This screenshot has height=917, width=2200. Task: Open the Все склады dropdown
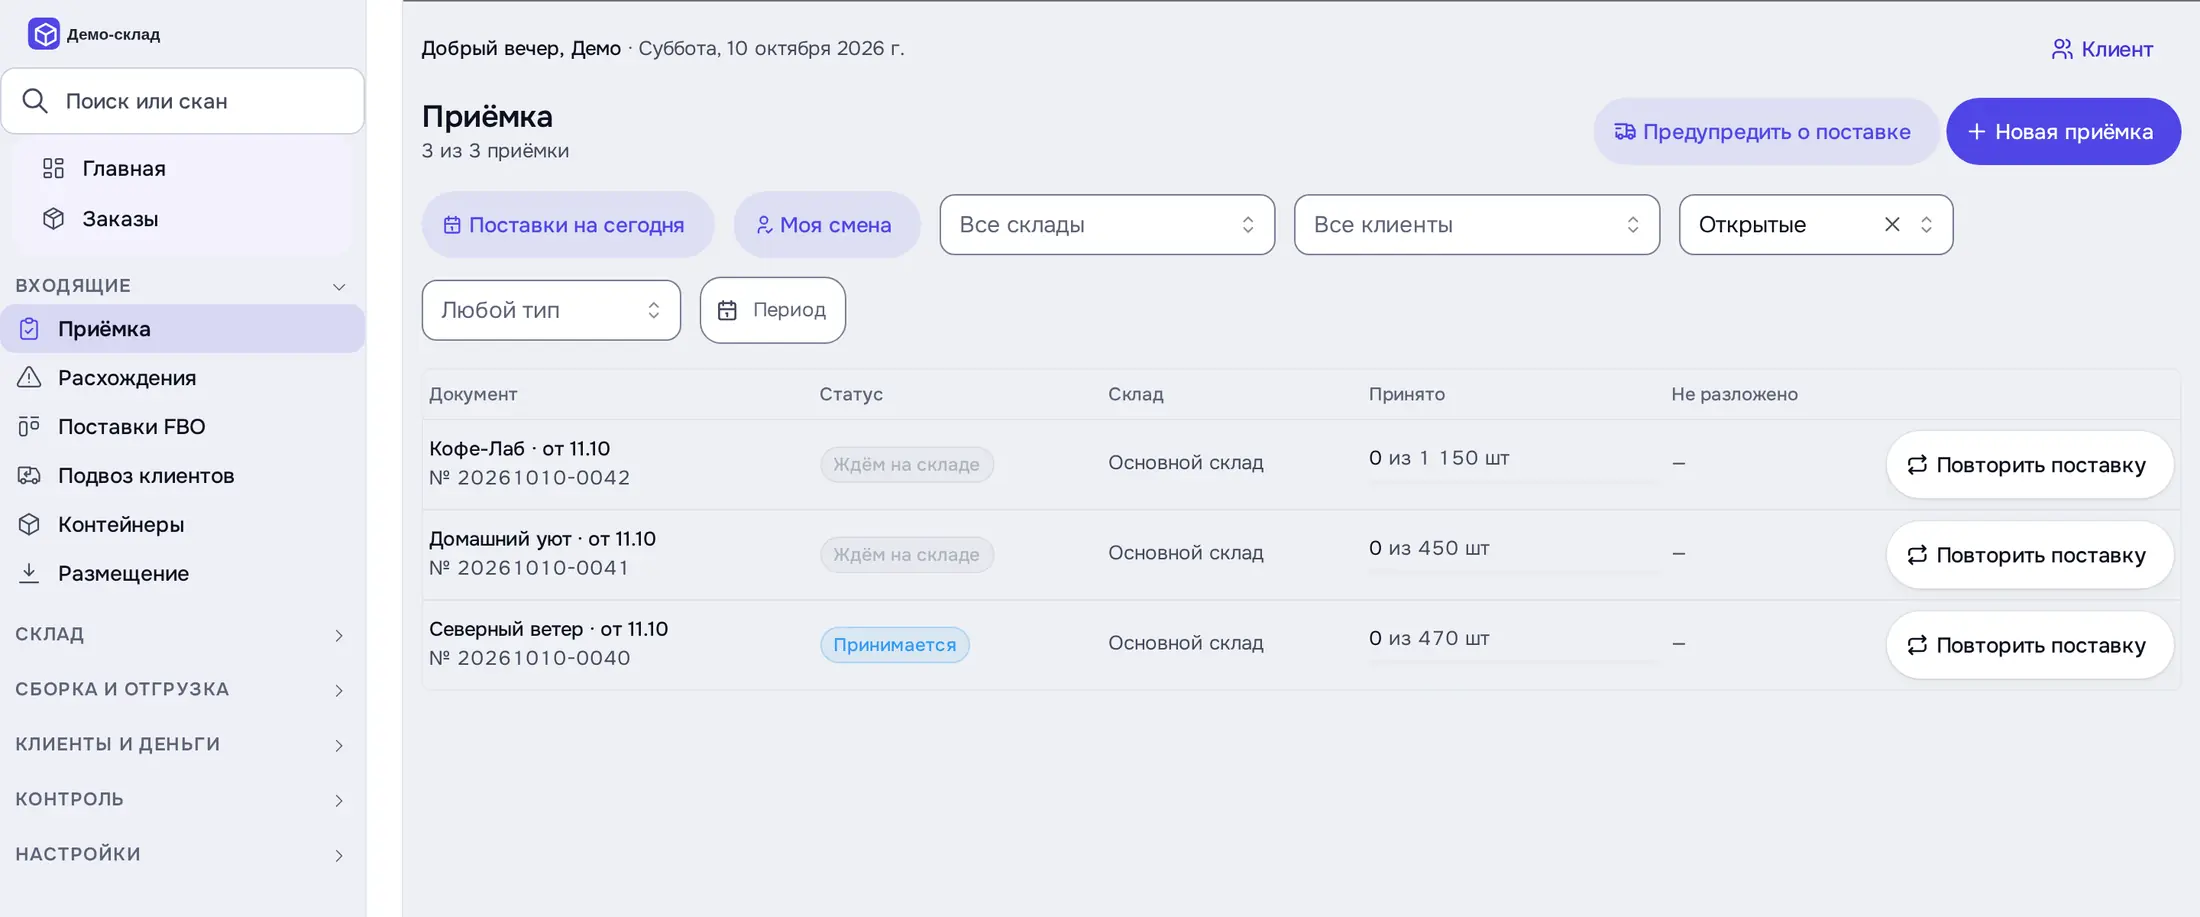[x=1107, y=225]
